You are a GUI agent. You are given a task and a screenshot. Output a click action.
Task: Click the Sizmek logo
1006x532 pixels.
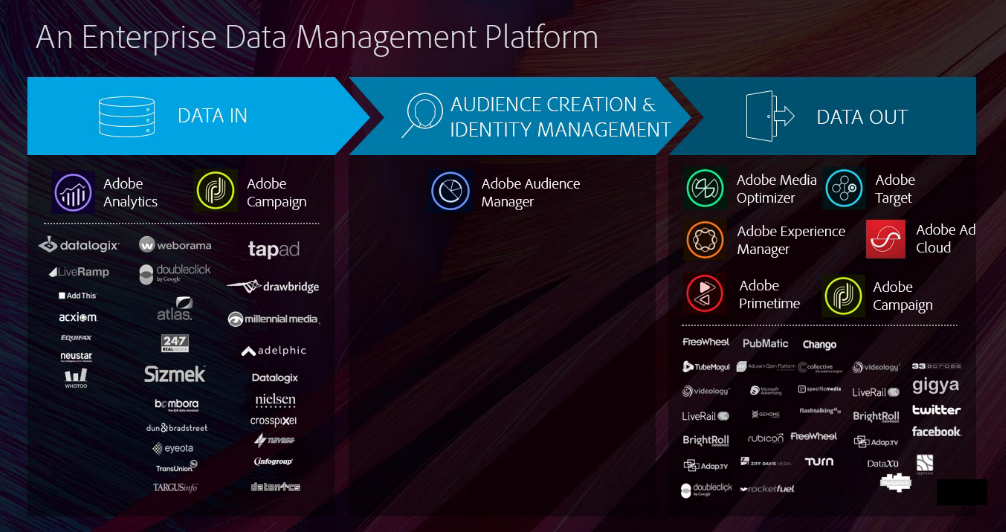pos(175,374)
